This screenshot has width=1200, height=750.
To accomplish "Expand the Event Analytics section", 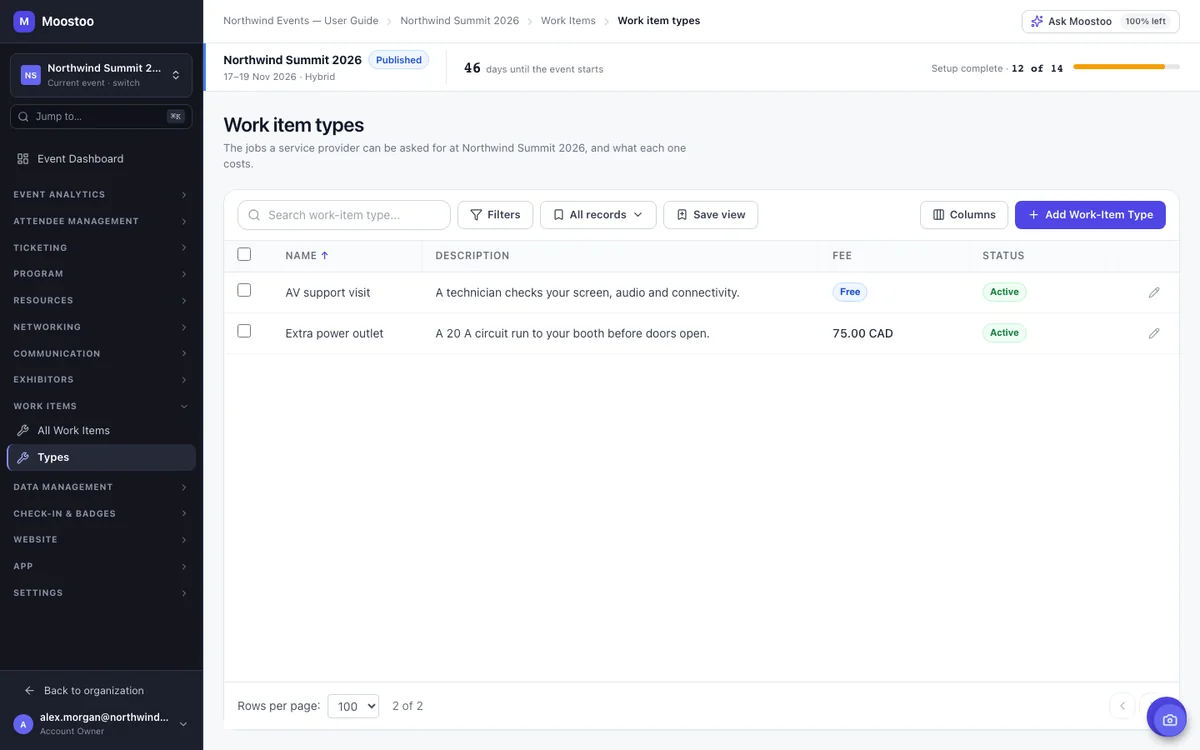I will click(x=101, y=195).
